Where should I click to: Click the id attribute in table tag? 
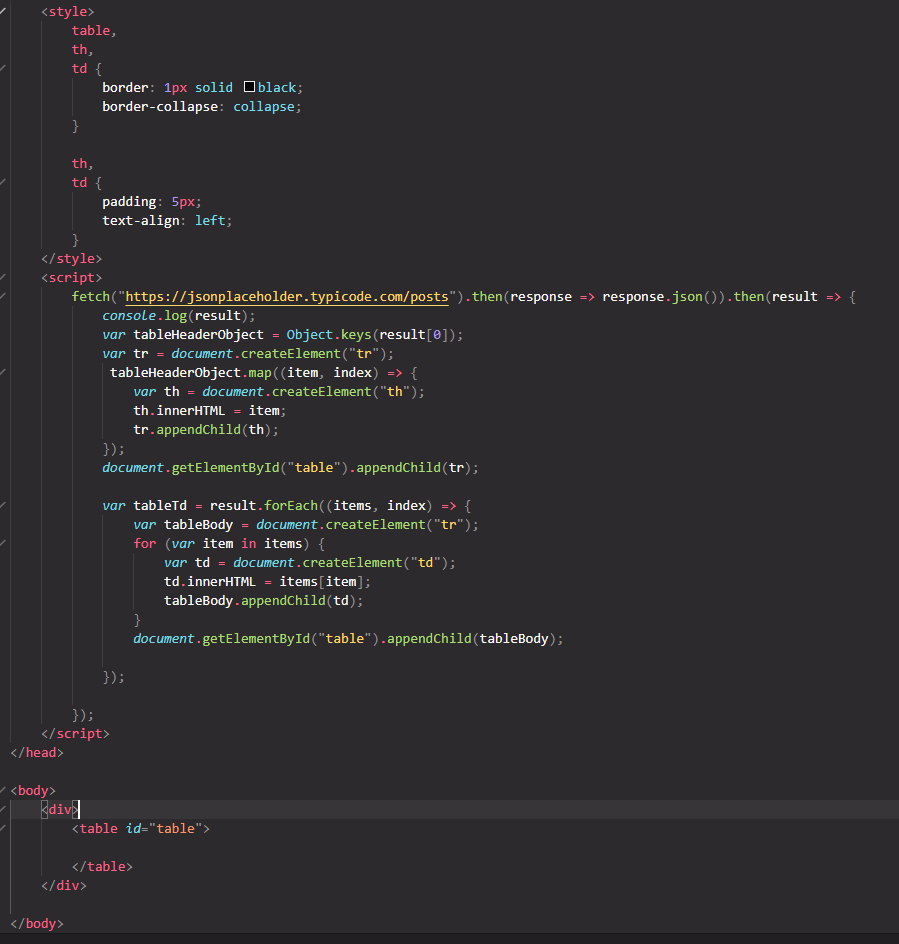[x=133, y=828]
